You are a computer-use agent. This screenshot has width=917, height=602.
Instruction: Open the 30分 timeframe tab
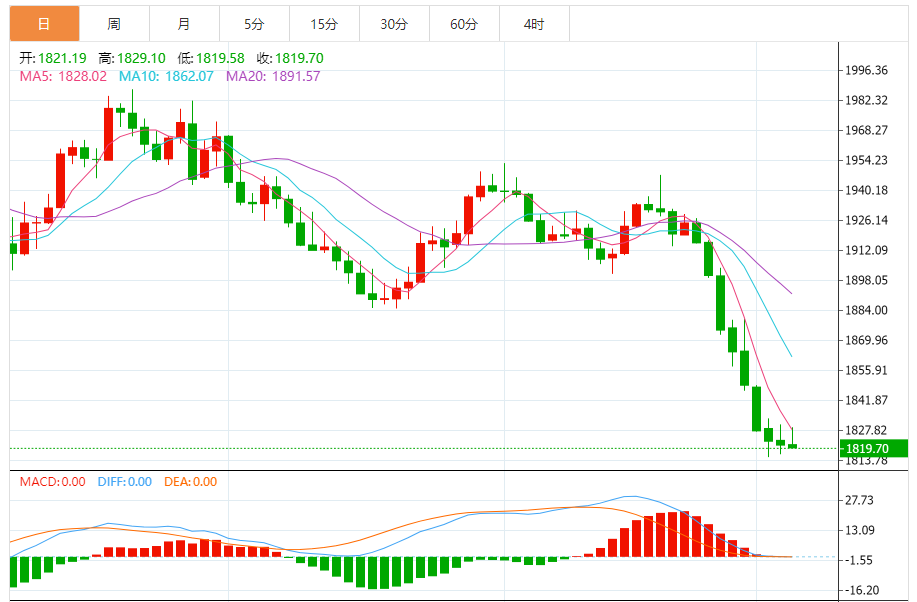(x=394, y=24)
